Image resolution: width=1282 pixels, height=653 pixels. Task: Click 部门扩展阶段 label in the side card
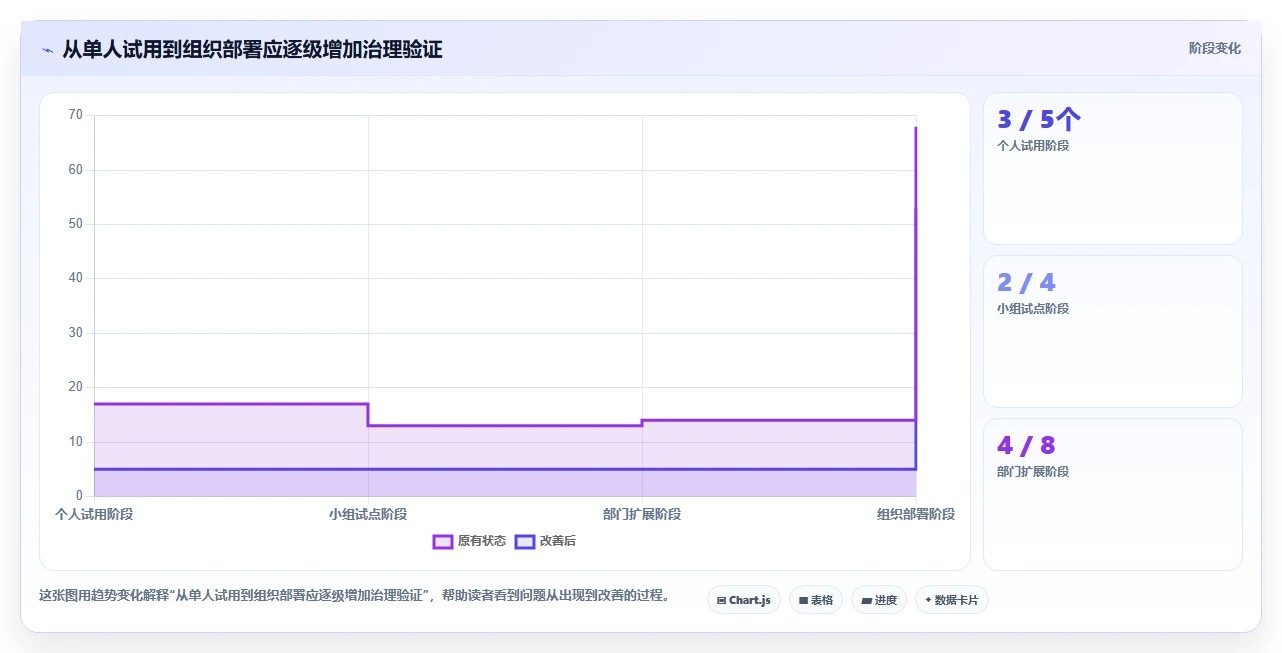(x=1033, y=471)
